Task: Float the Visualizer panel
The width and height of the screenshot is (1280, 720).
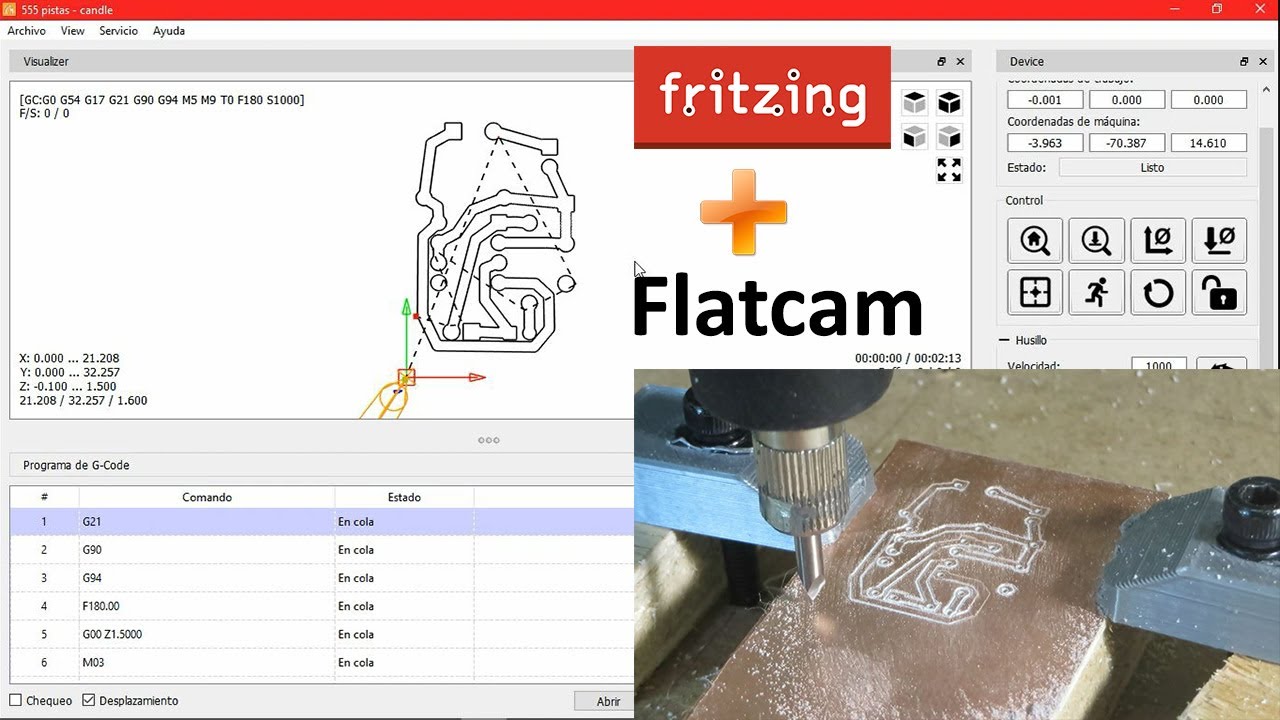Action: point(942,62)
